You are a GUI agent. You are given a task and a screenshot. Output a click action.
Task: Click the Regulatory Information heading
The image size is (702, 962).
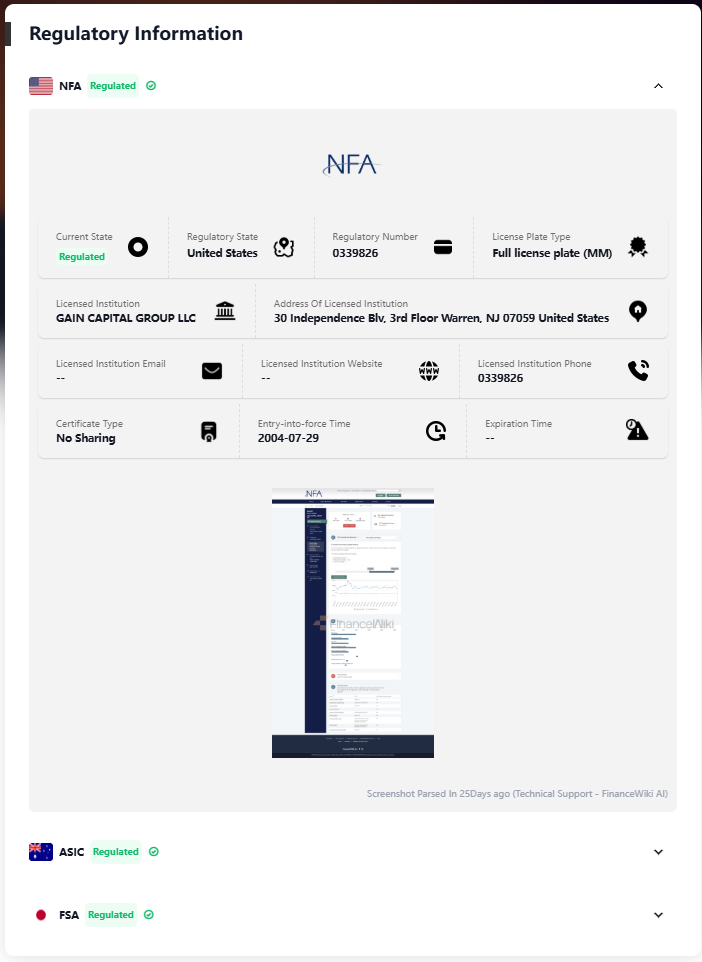(x=136, y=33)
